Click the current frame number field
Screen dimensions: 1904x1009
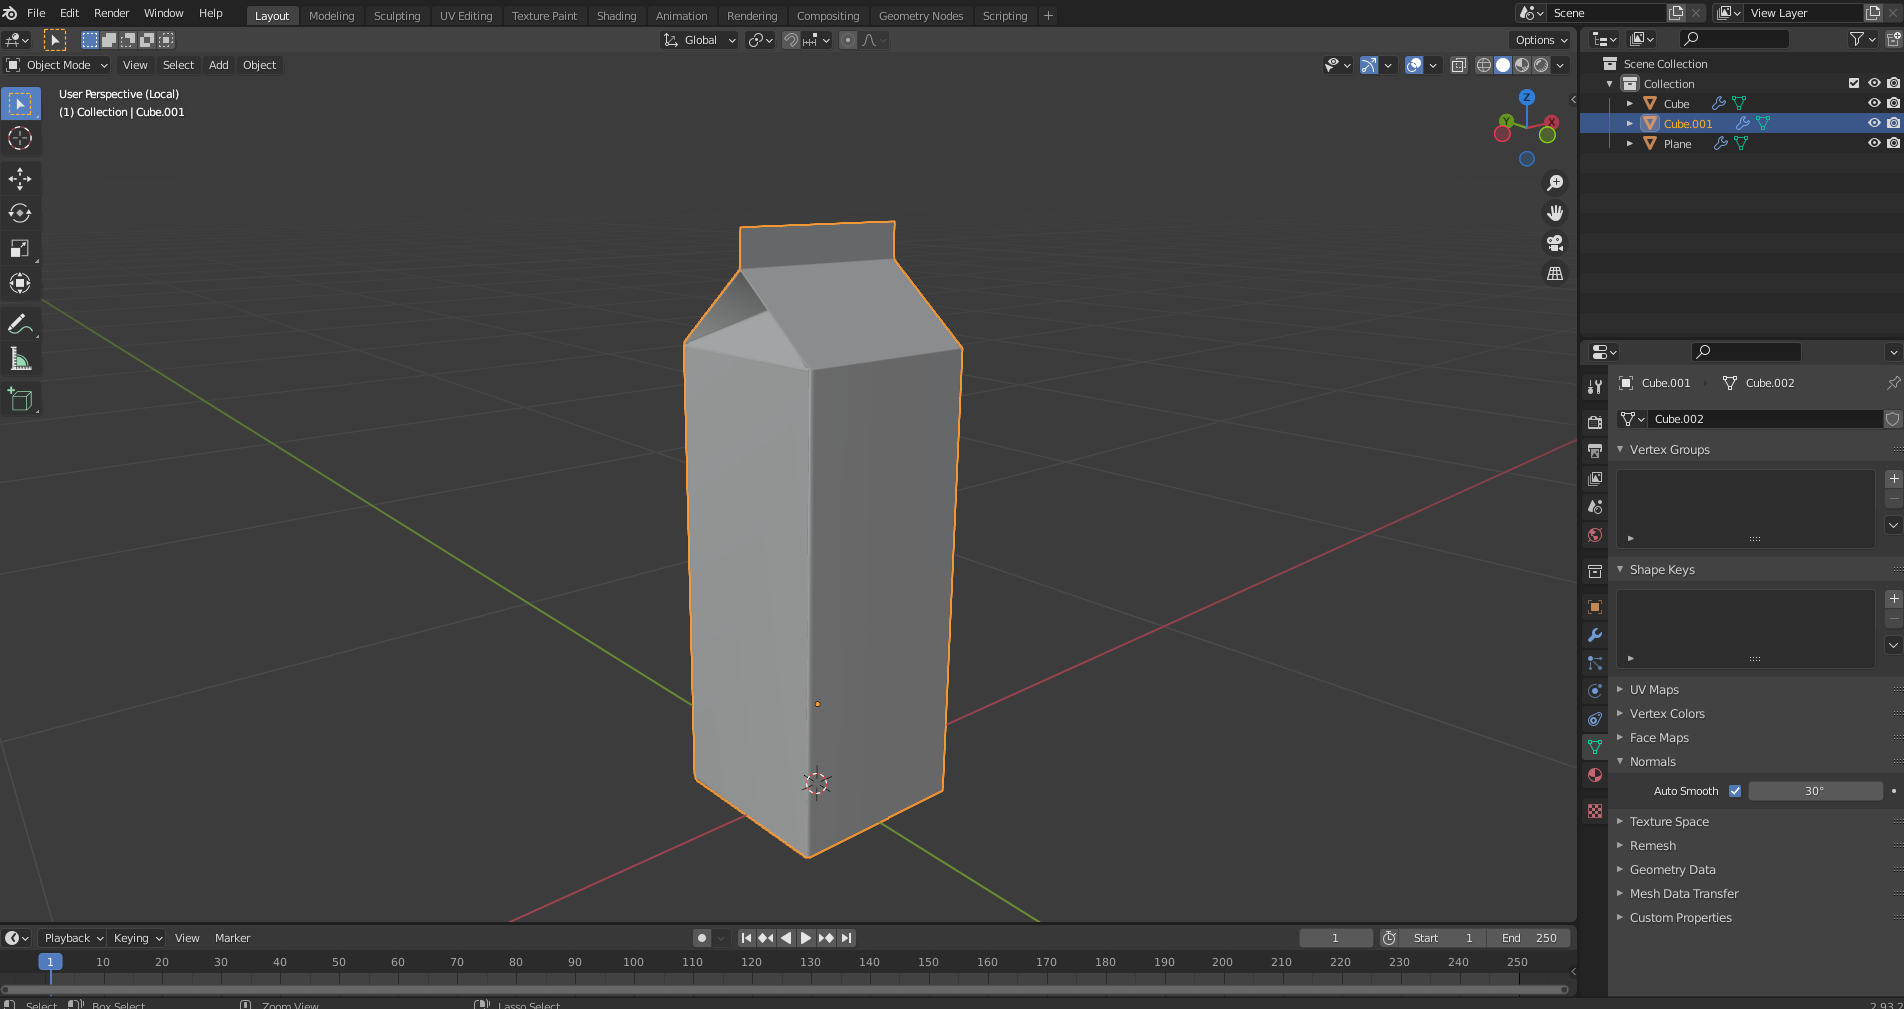(x=1335, y=938)
